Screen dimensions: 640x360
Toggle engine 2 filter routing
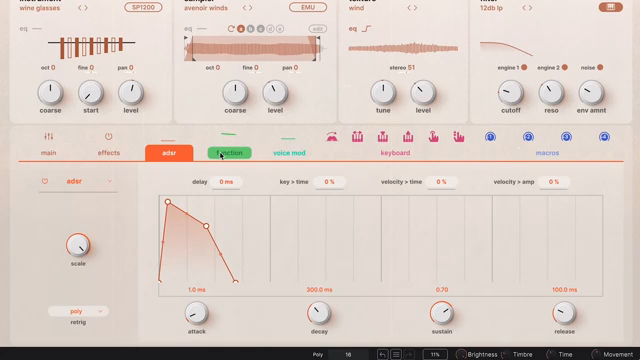tap(564, 67)
